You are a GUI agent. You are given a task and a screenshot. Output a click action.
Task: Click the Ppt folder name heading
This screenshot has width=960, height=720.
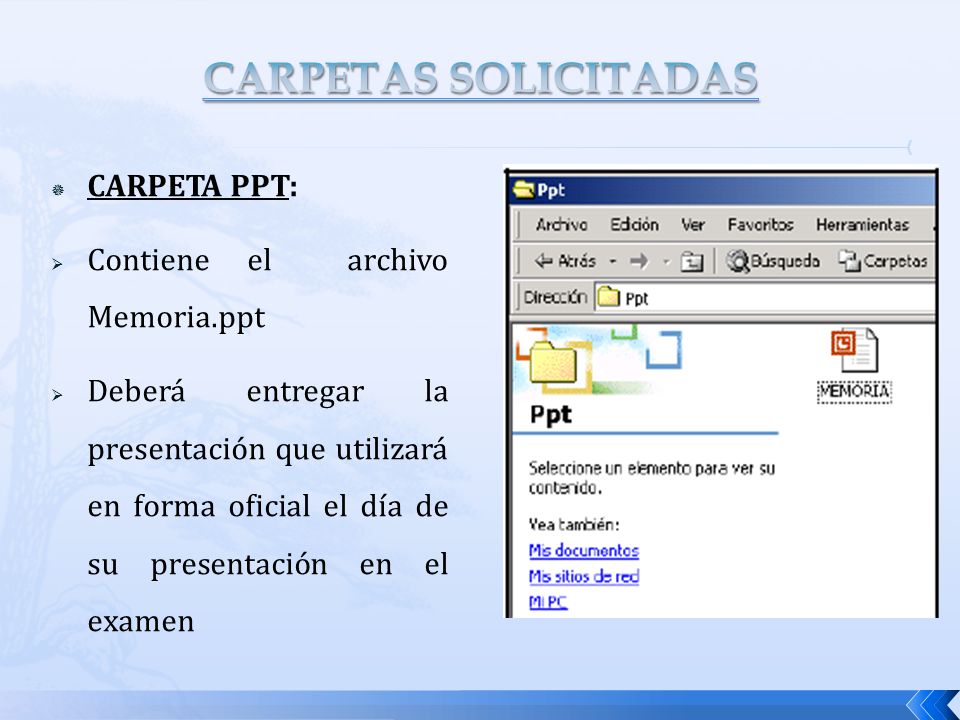click(550, 414)
